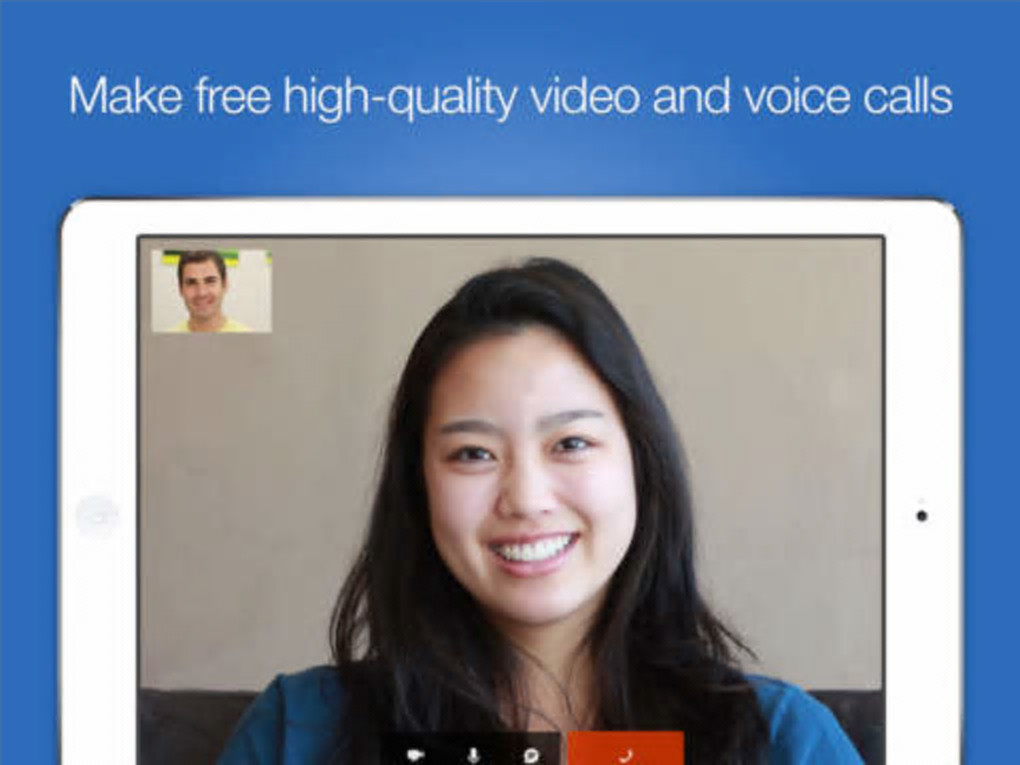Image resolution: width=1020 pixels, height=765 pixels.
Task: Show the in-call messaging panel
Action: 531,755
